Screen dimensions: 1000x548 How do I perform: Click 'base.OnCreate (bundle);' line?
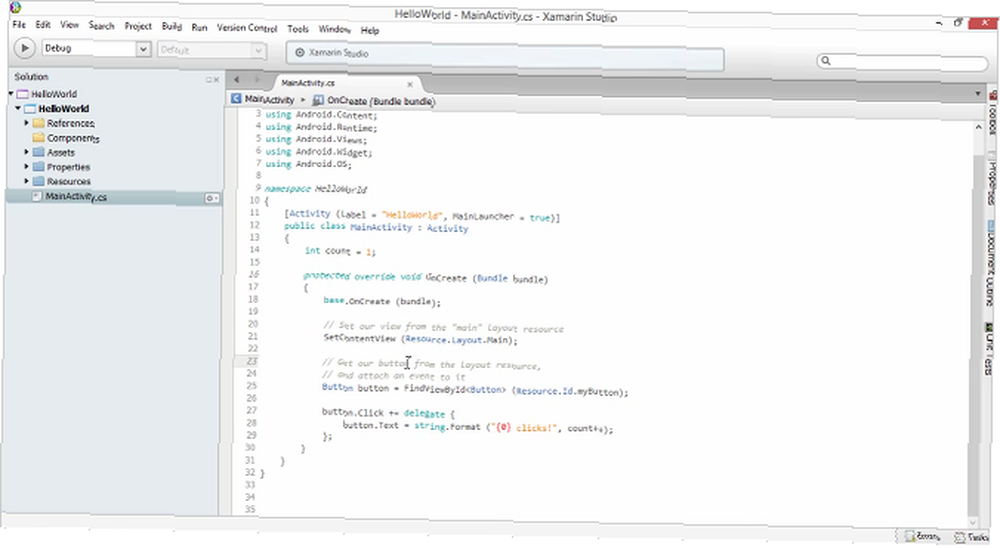pos(381,300)
